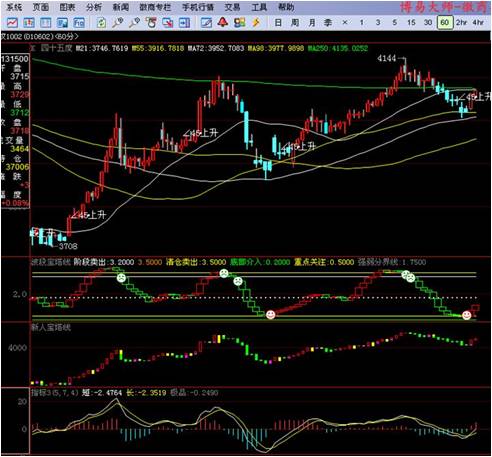
Task: Open the 工具 menu
Action: tap(259, 7)
